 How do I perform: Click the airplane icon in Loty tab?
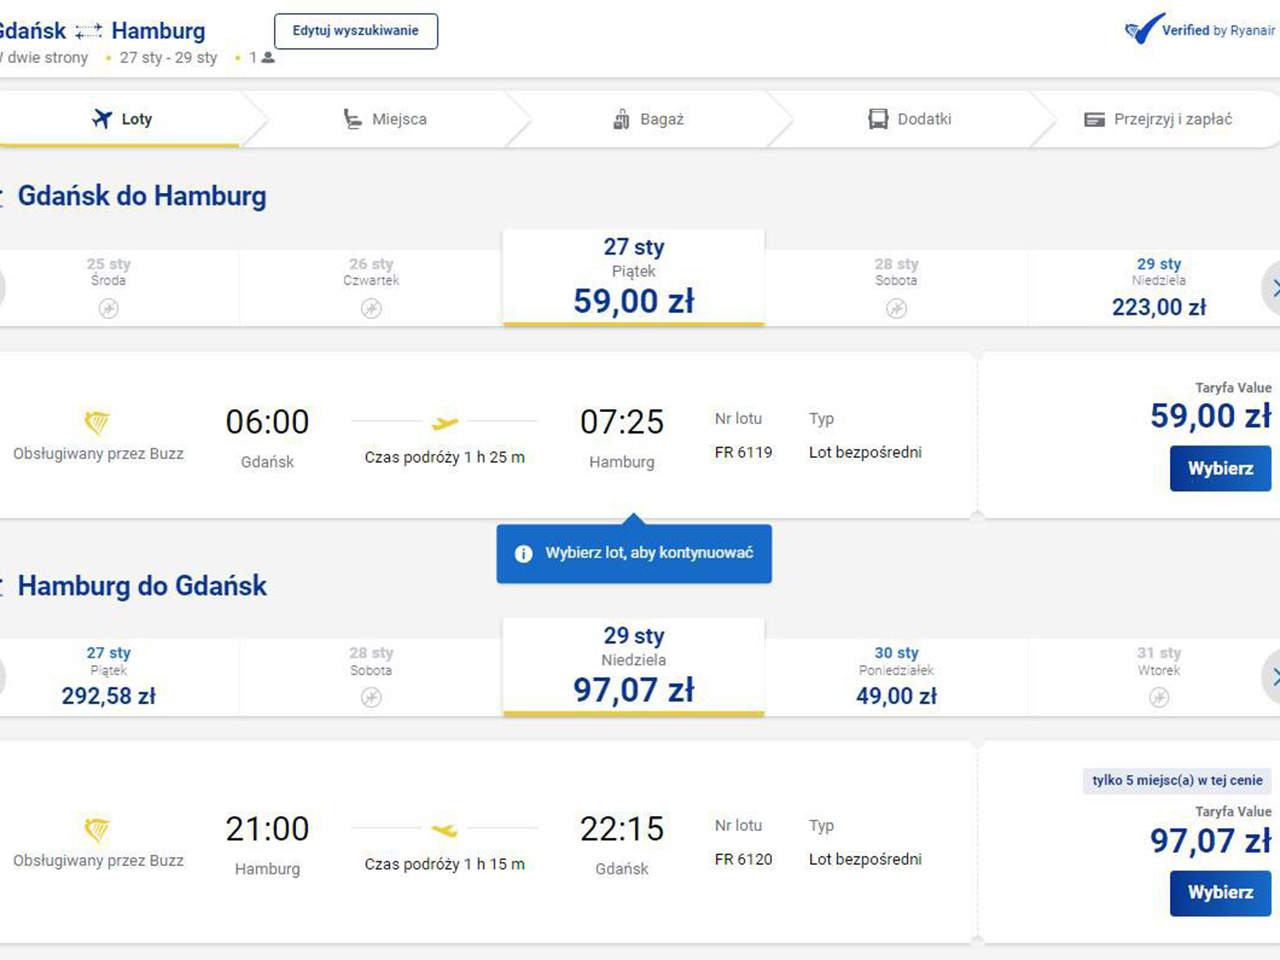[102, 119]
